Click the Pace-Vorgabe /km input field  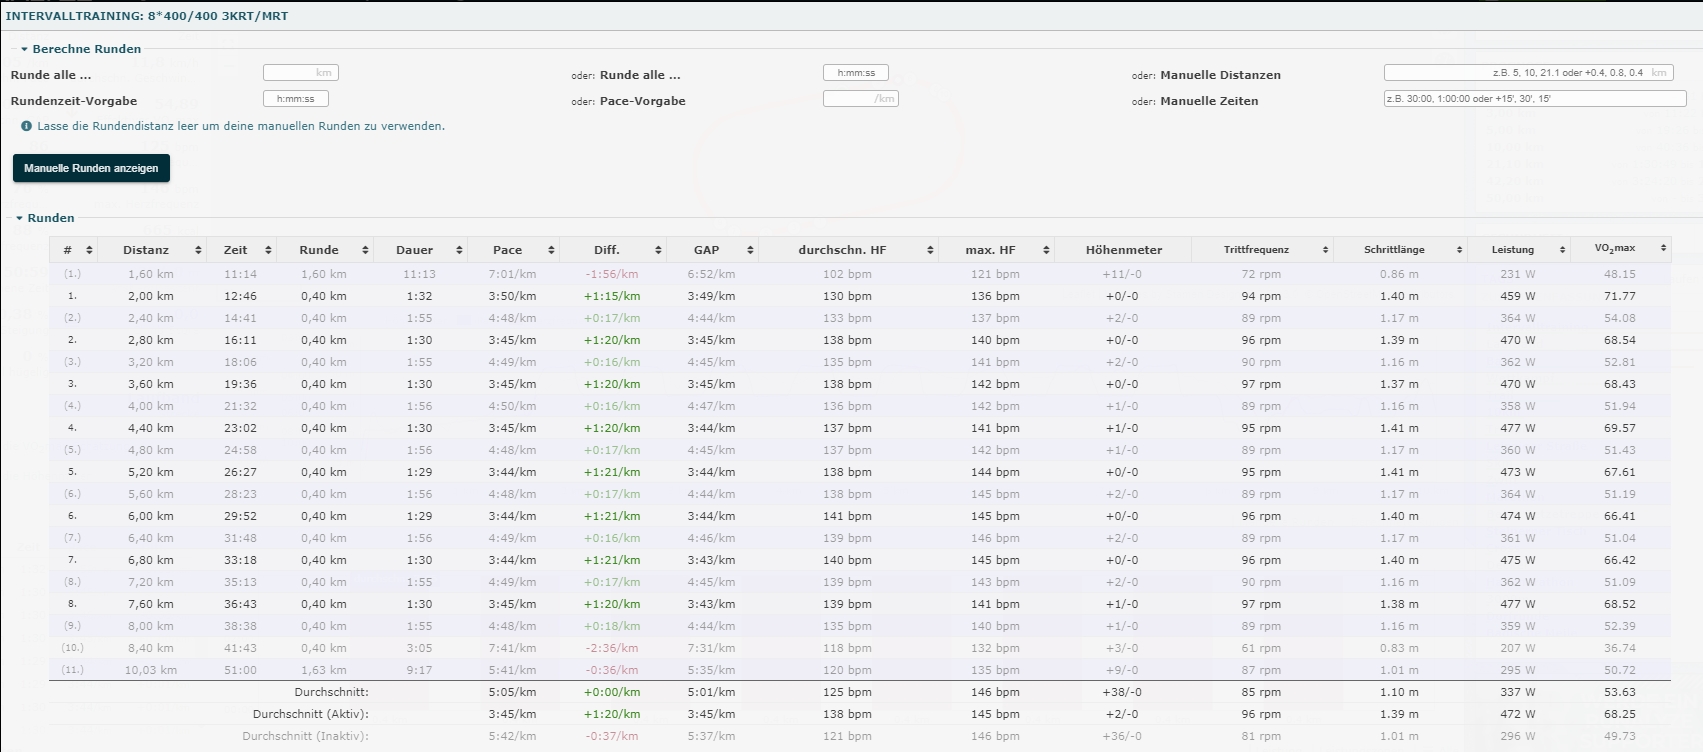point(860,99)
